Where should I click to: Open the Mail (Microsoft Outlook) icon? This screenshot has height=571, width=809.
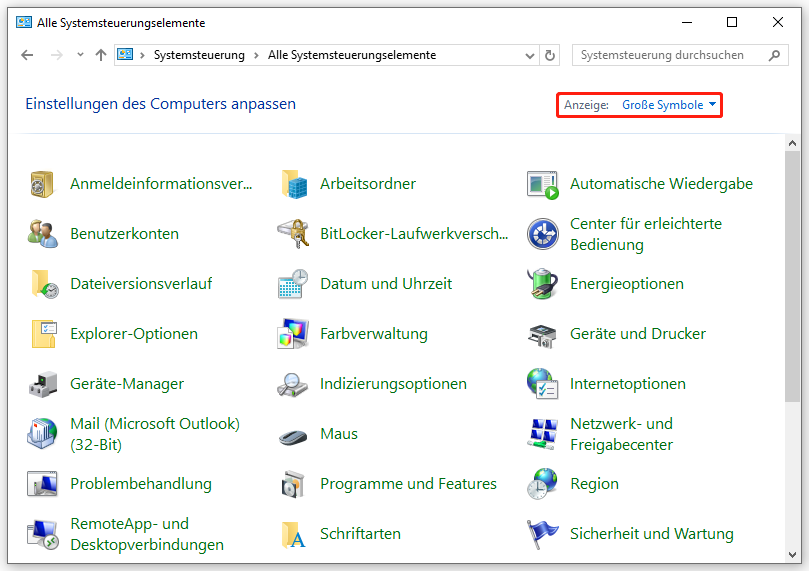[x=42, y=434]
